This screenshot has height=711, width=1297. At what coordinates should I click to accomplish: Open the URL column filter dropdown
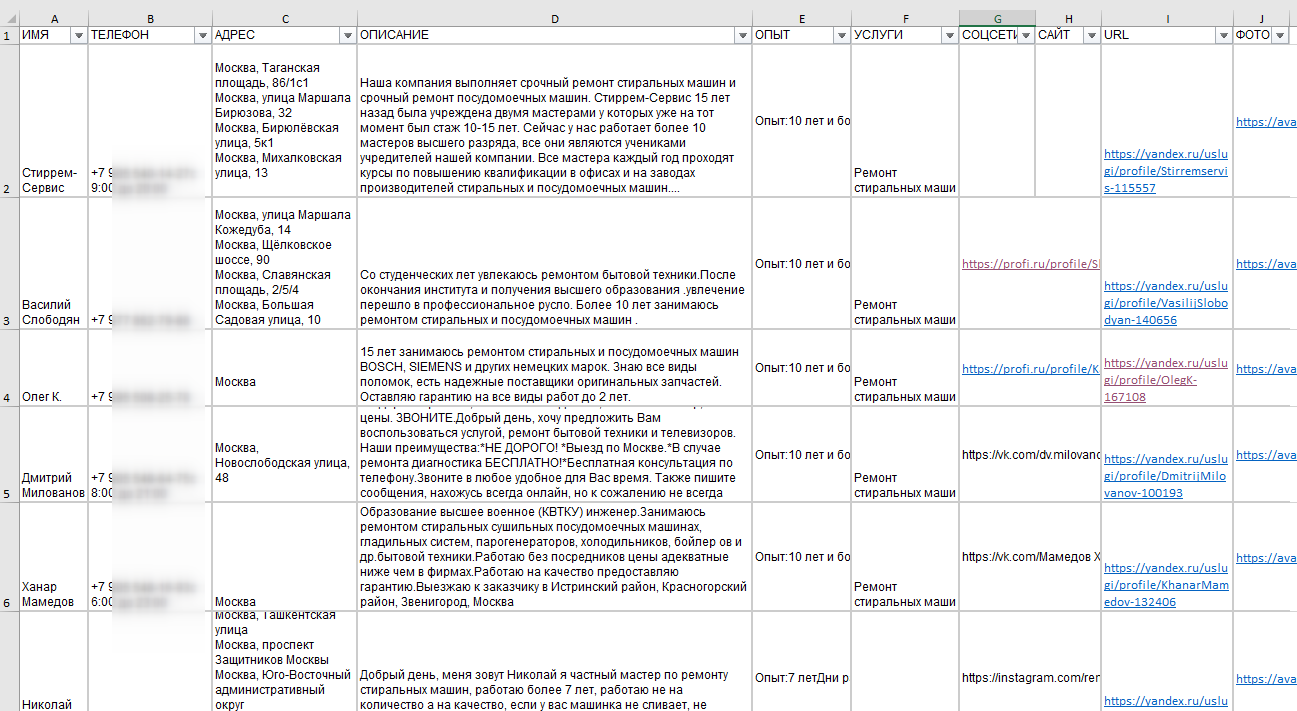[x=1223, y=35]
